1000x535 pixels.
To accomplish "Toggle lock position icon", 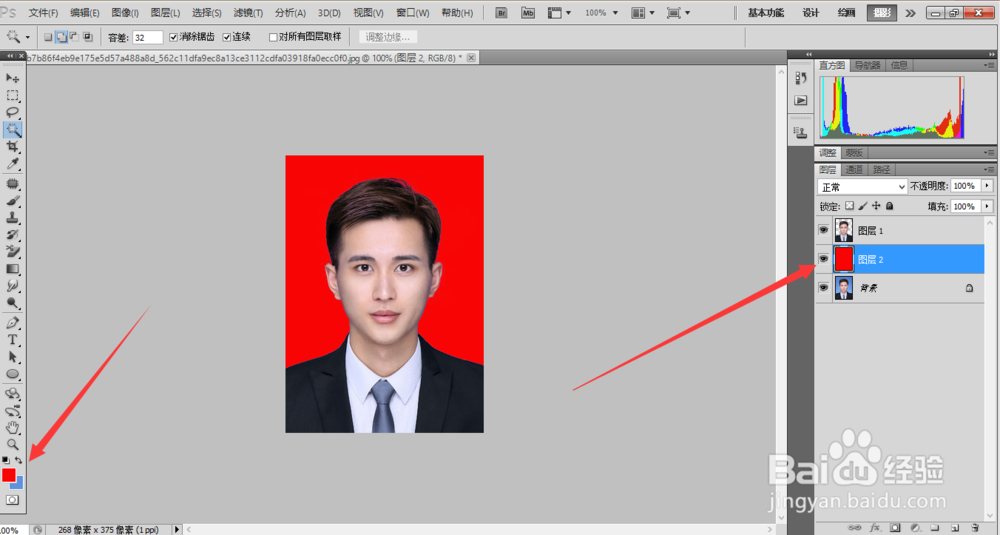I will tap(876, 206).
